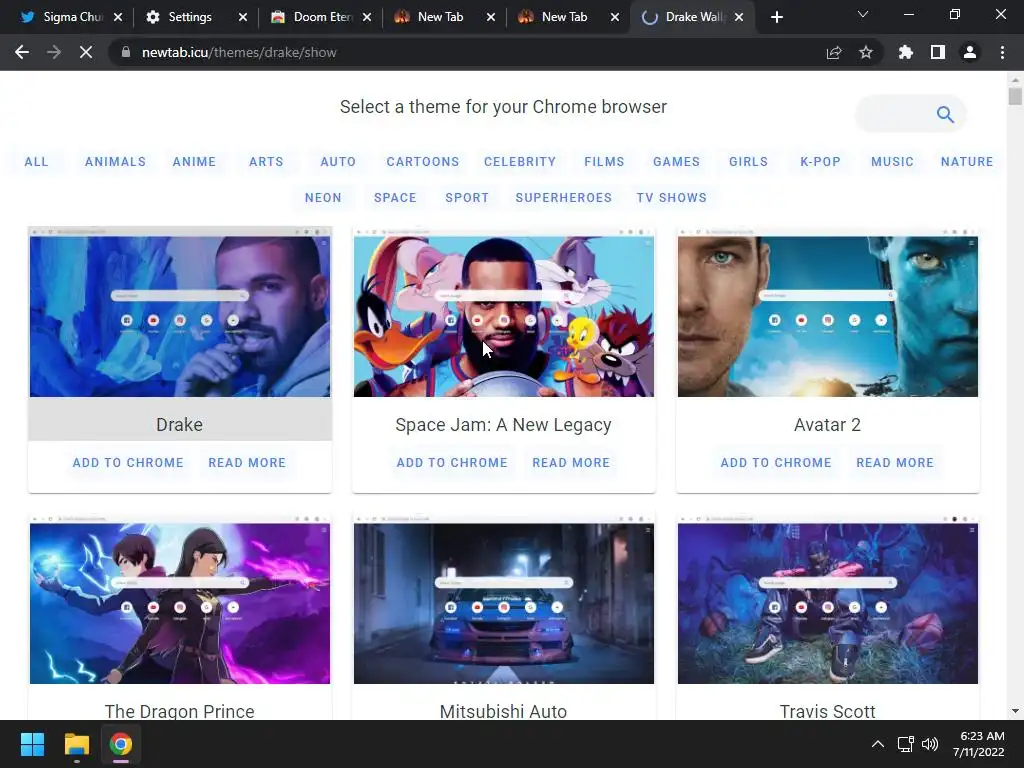
Task: Open the volume tray icon
Action: pyautogui.click(x=930, y=744)
